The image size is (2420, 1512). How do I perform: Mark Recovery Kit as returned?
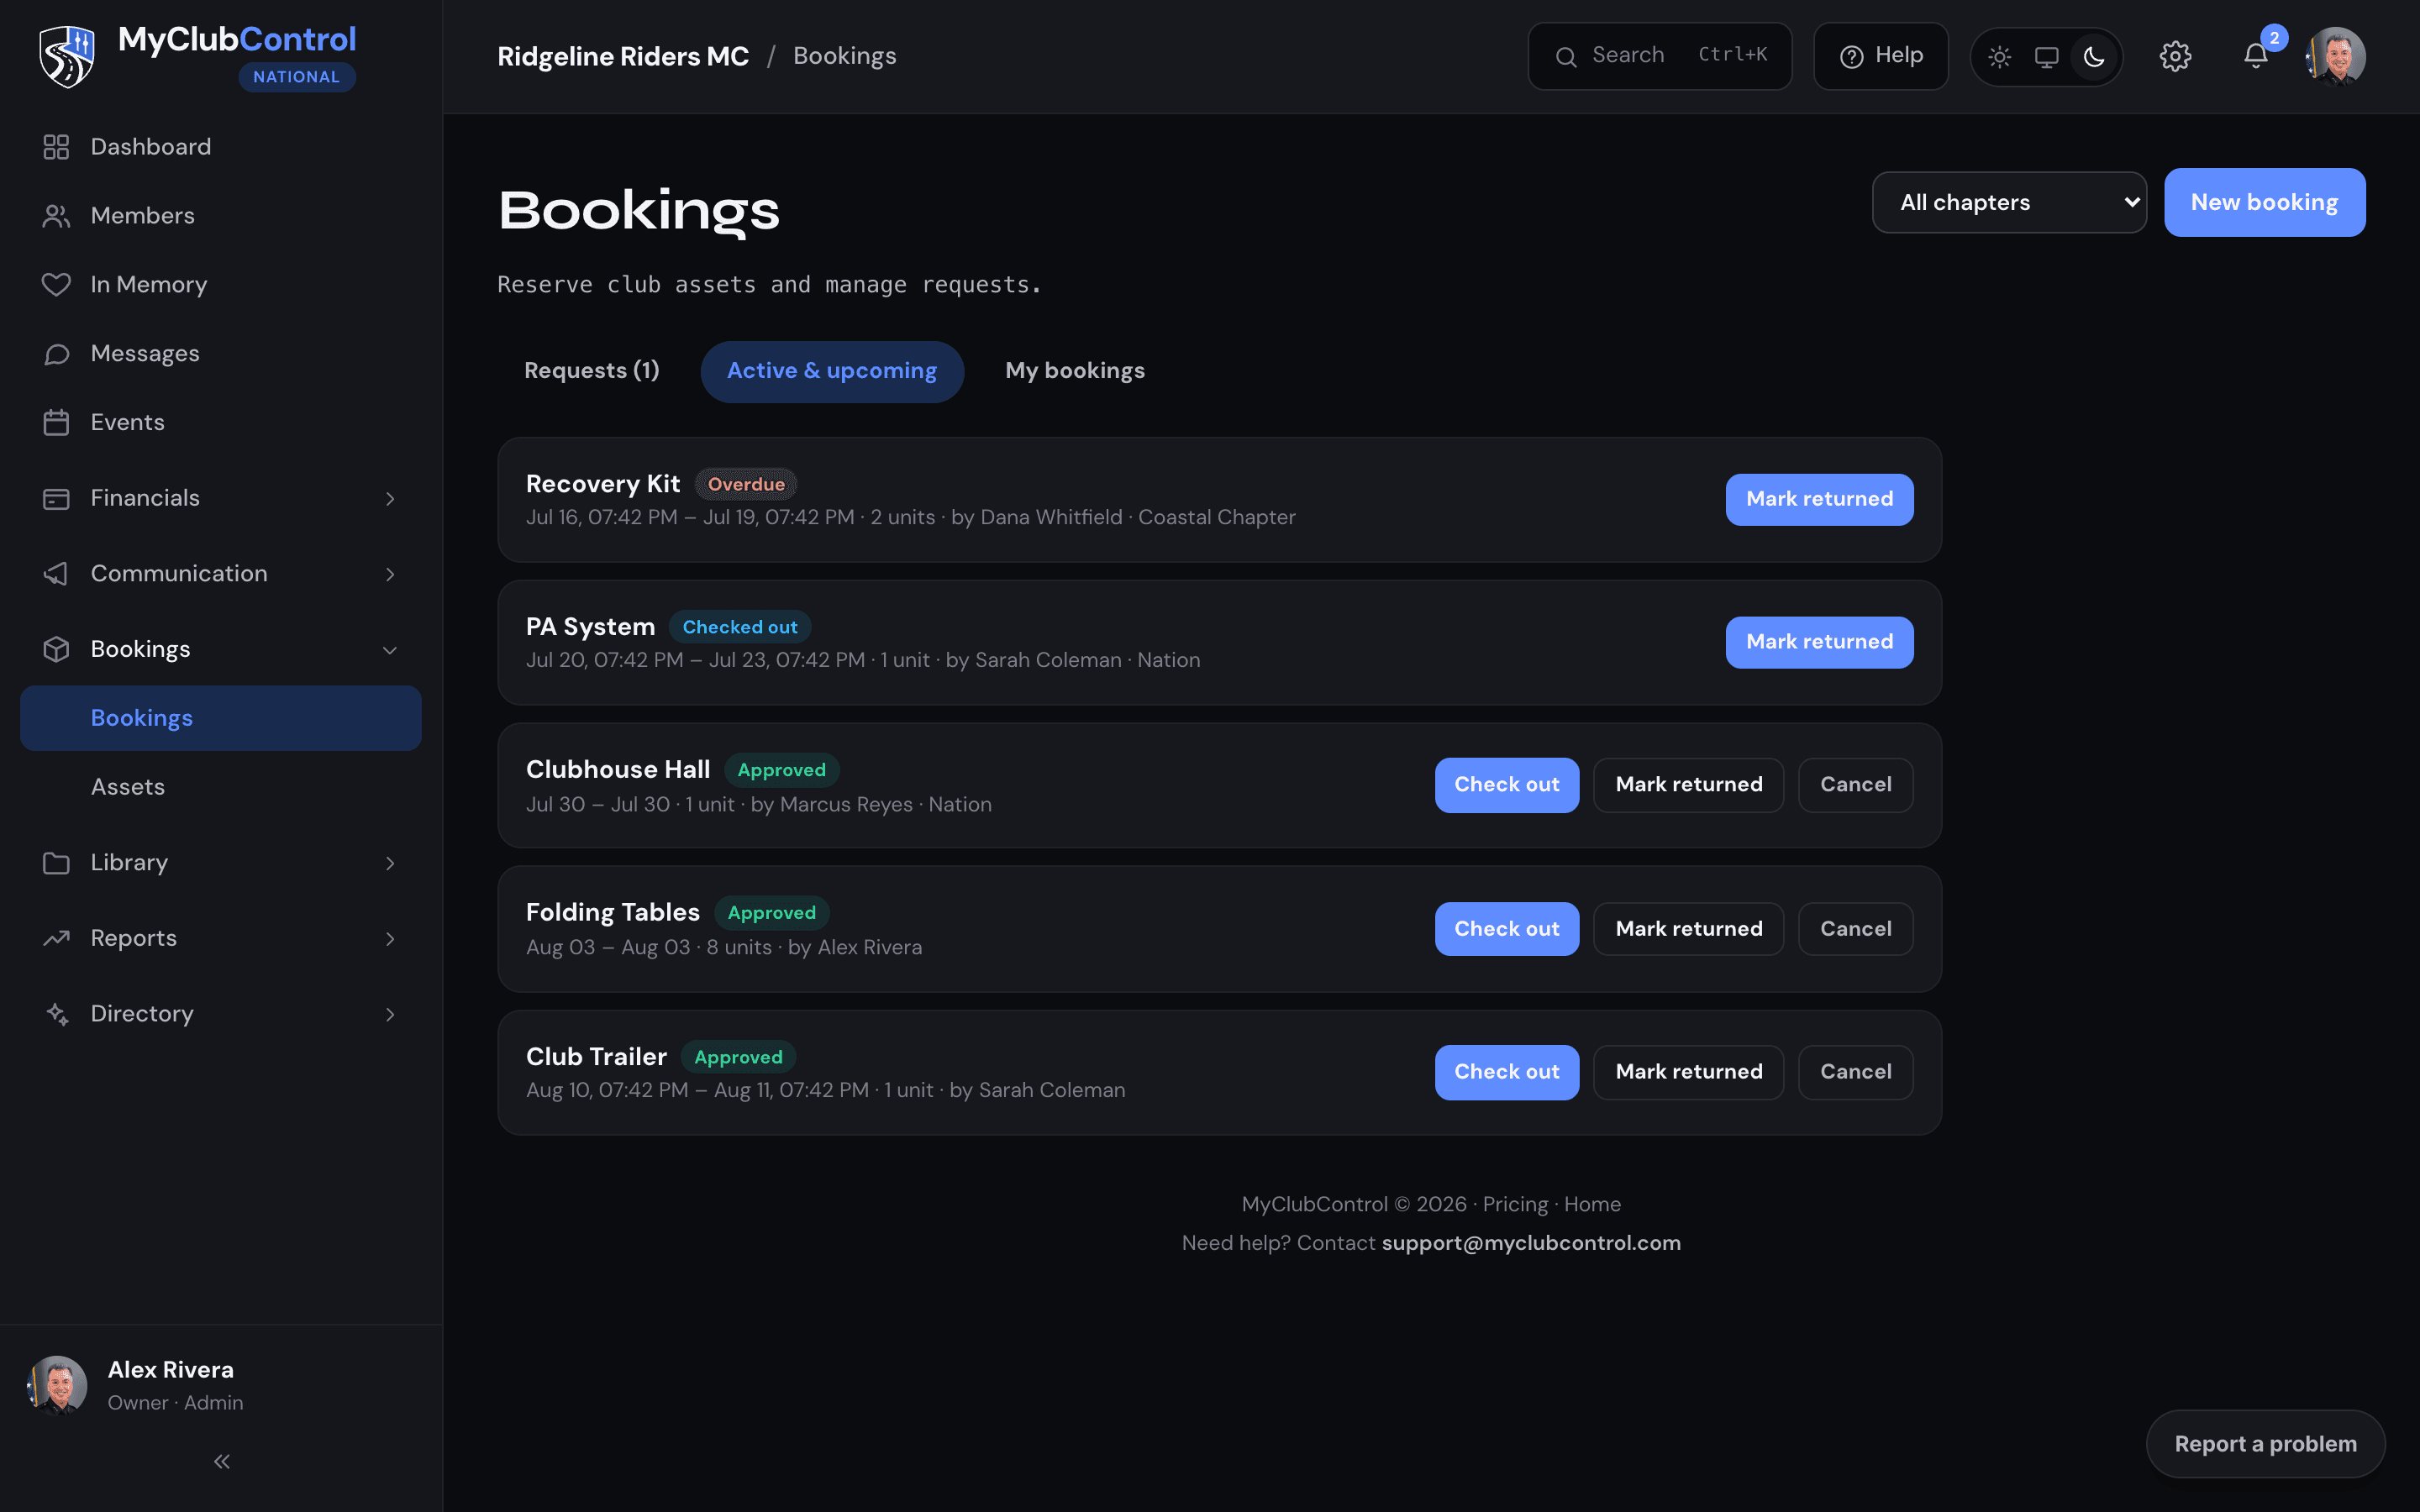click(1819, 499)
